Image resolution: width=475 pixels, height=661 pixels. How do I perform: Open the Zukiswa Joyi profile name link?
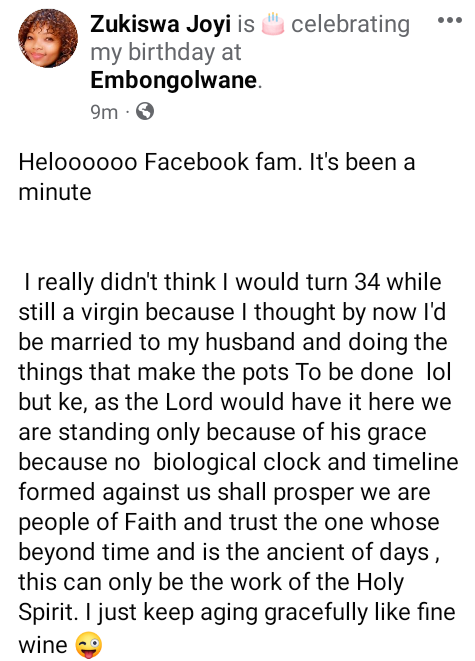[x=160, y=24]
